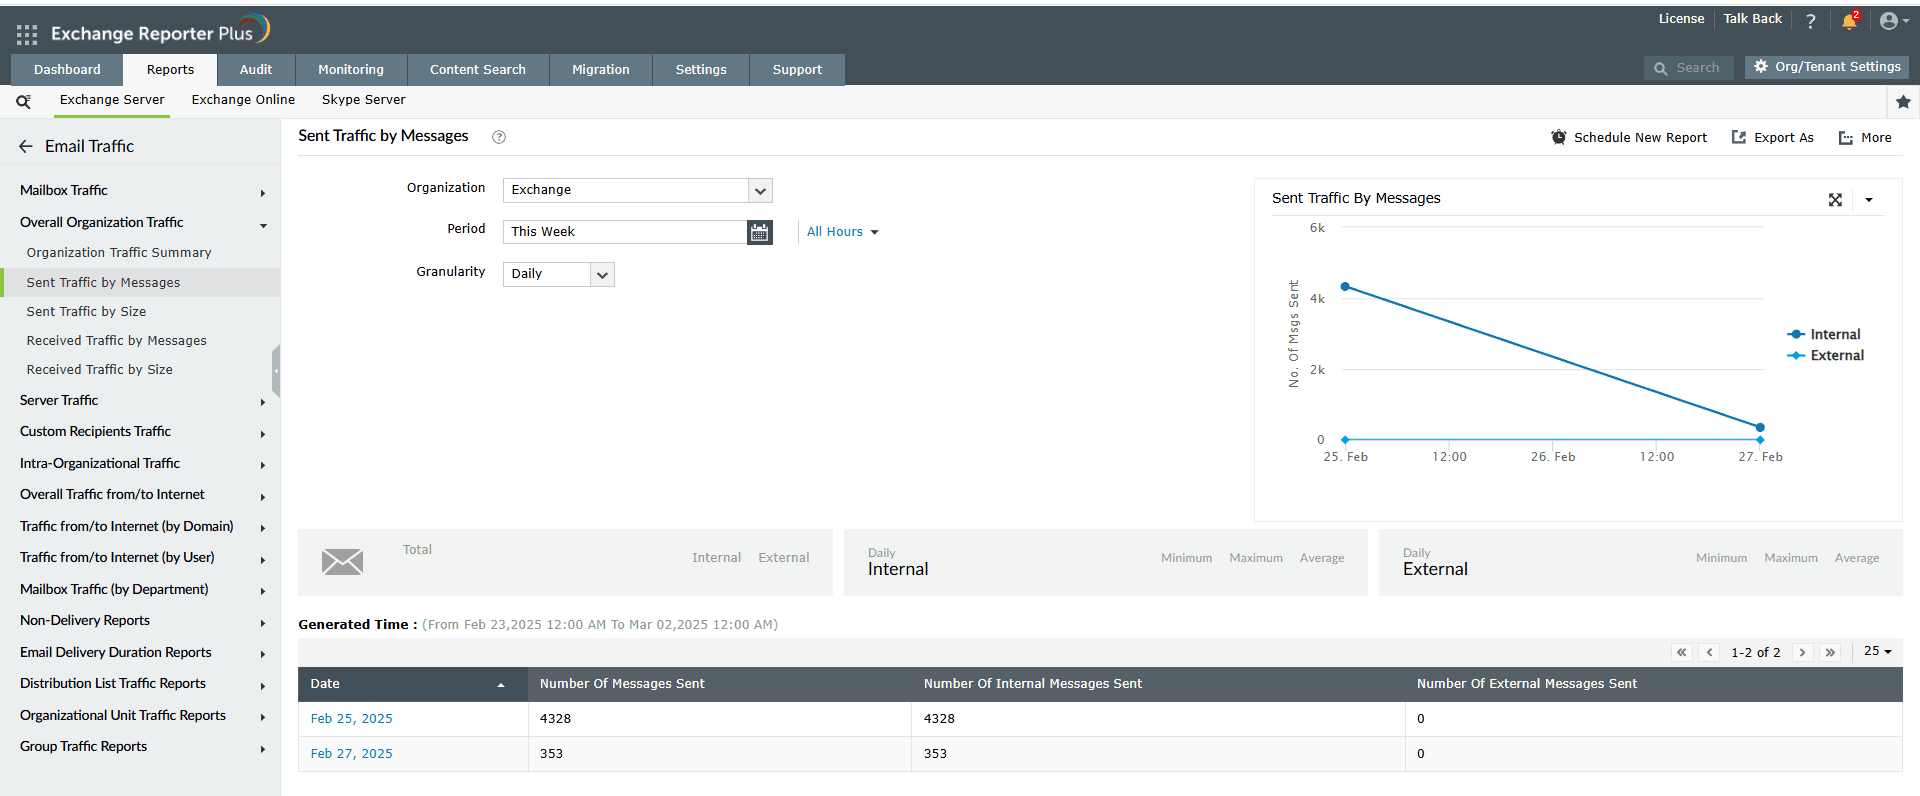Image resolution: width=1920 pixels, height=796 pixels.
Task: Open the Feb 27, 2025 report link
Action: [x=351, y=754]
